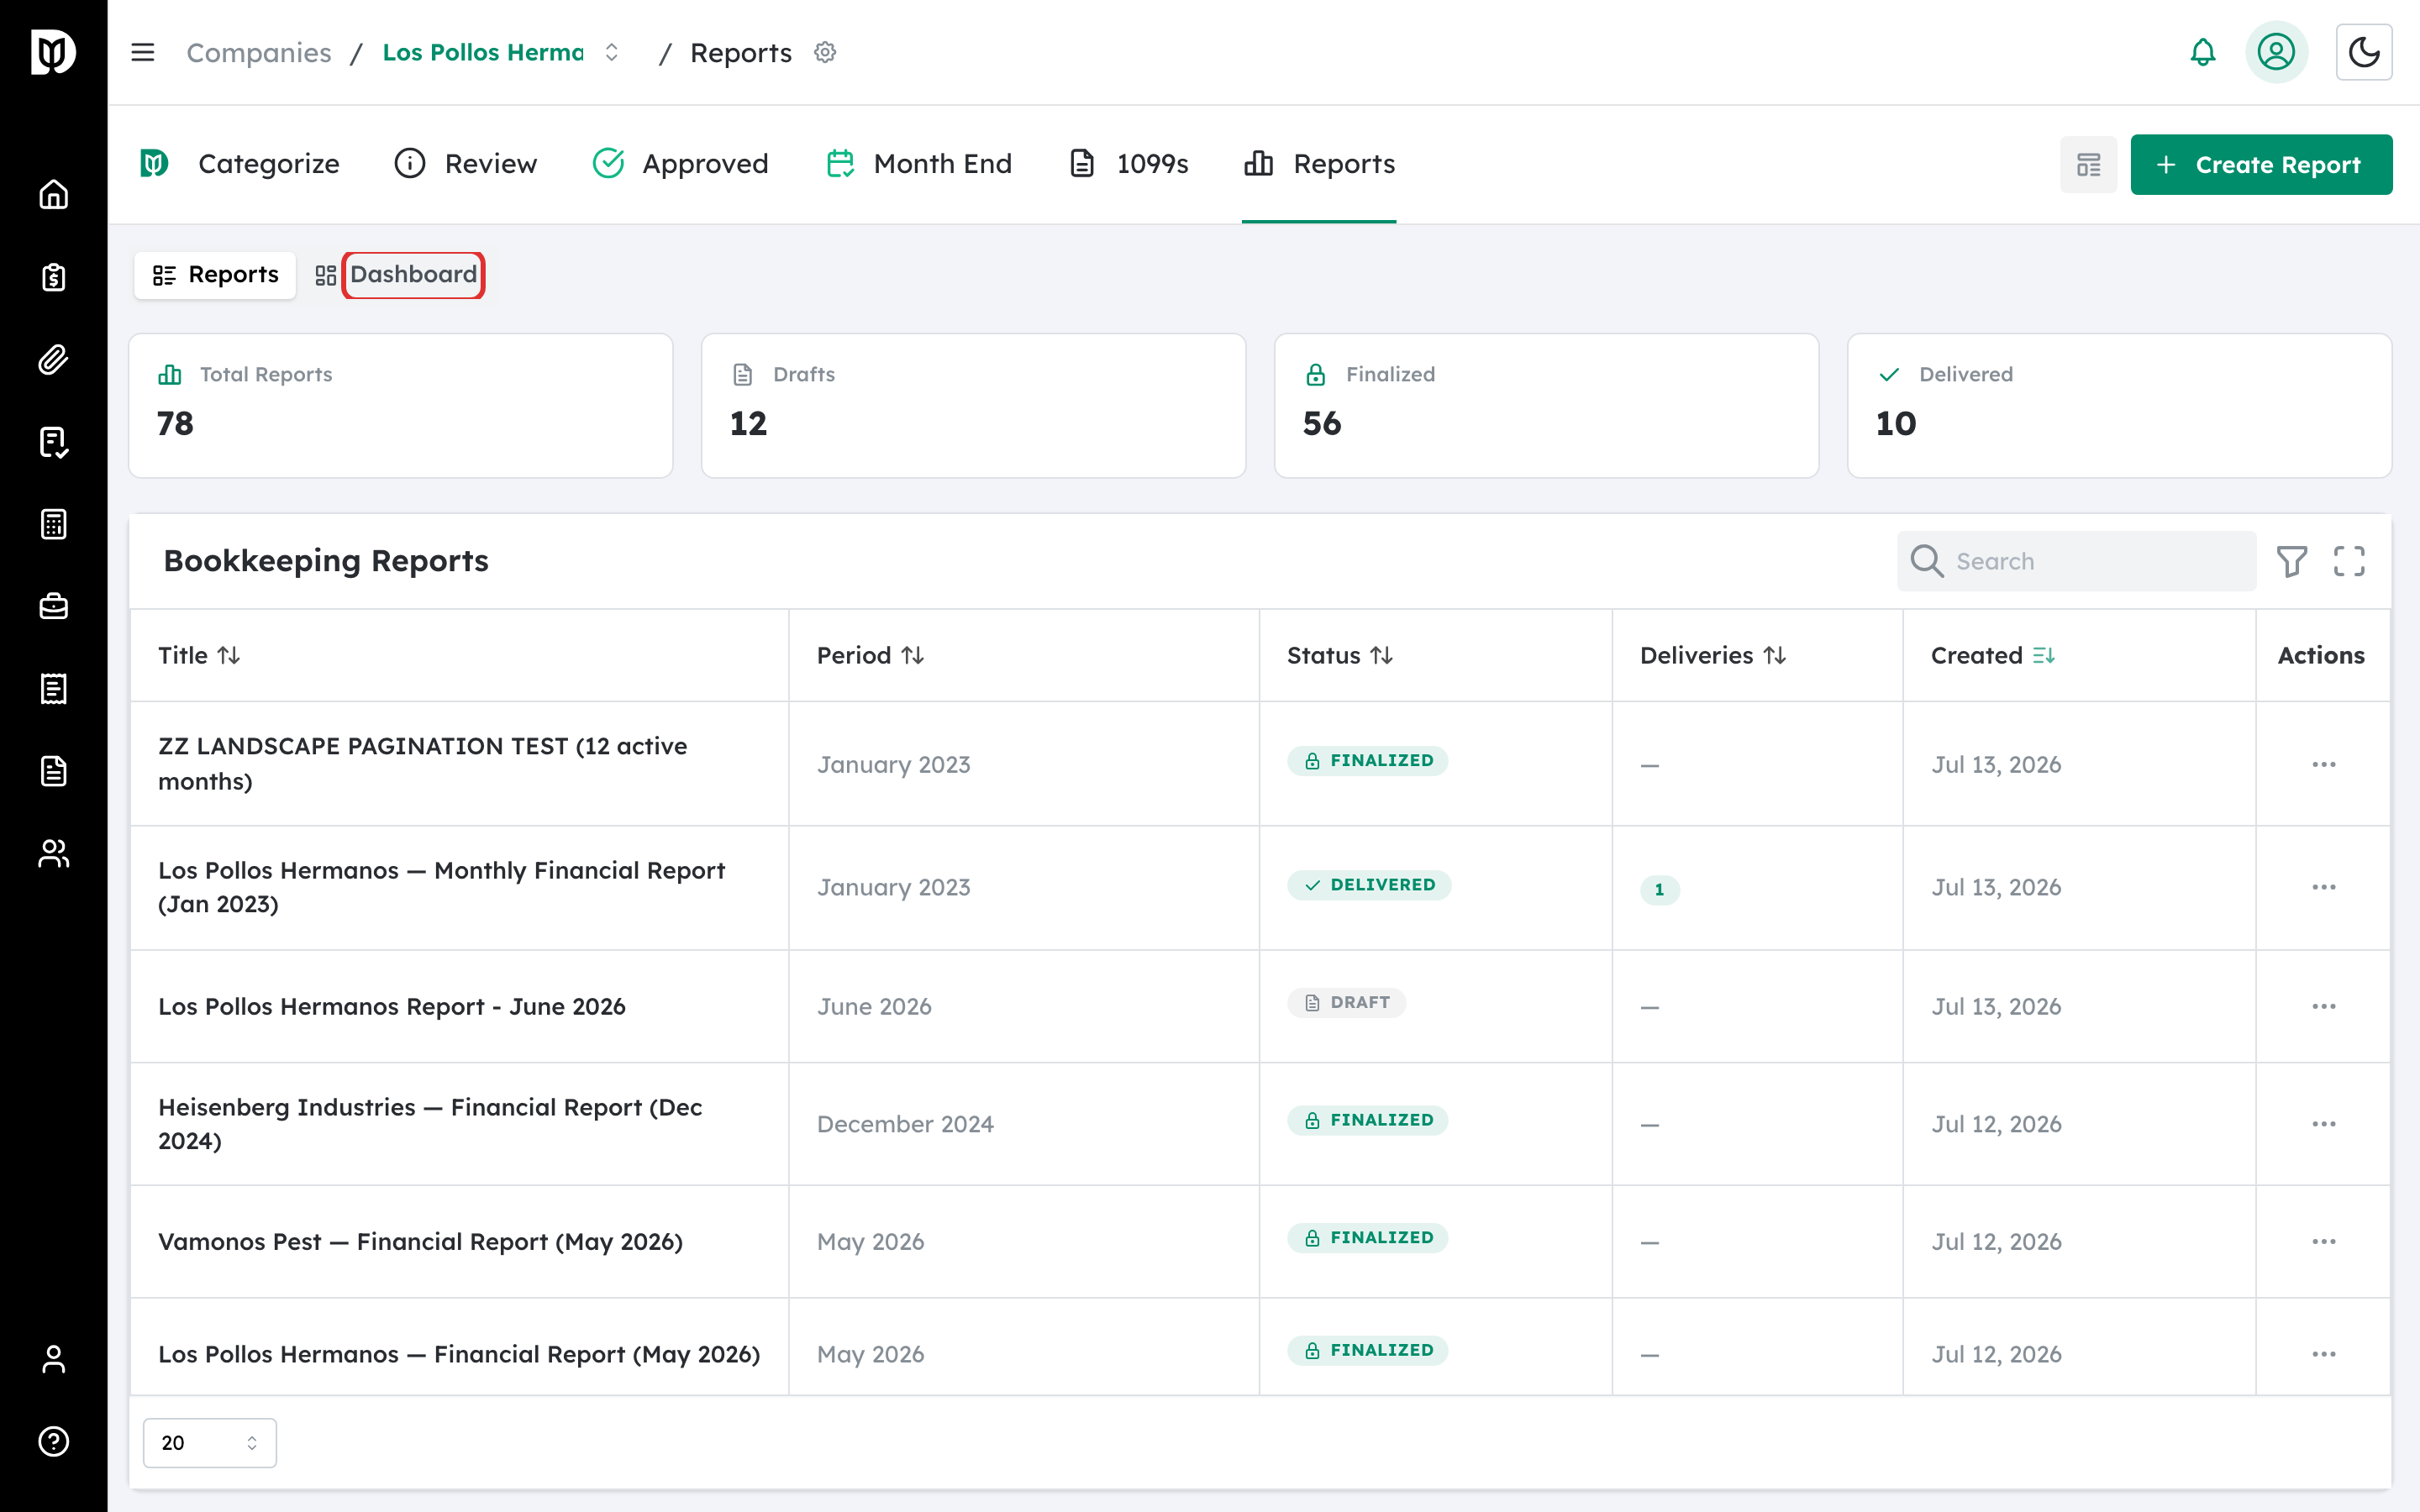This screenshot has width=2420, height=1512.
Task: Open the single user sidebar icon
Action: (53, 1359)
